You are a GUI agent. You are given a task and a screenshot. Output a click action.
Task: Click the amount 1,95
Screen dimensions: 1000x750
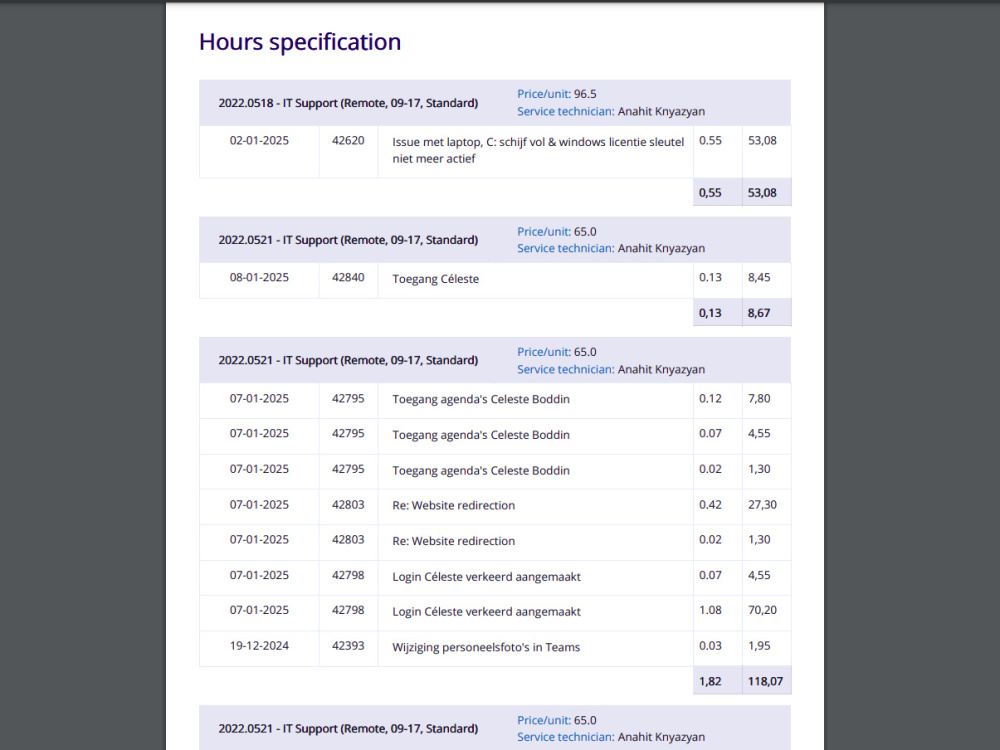pyautogui.click(x=759, y=646)
